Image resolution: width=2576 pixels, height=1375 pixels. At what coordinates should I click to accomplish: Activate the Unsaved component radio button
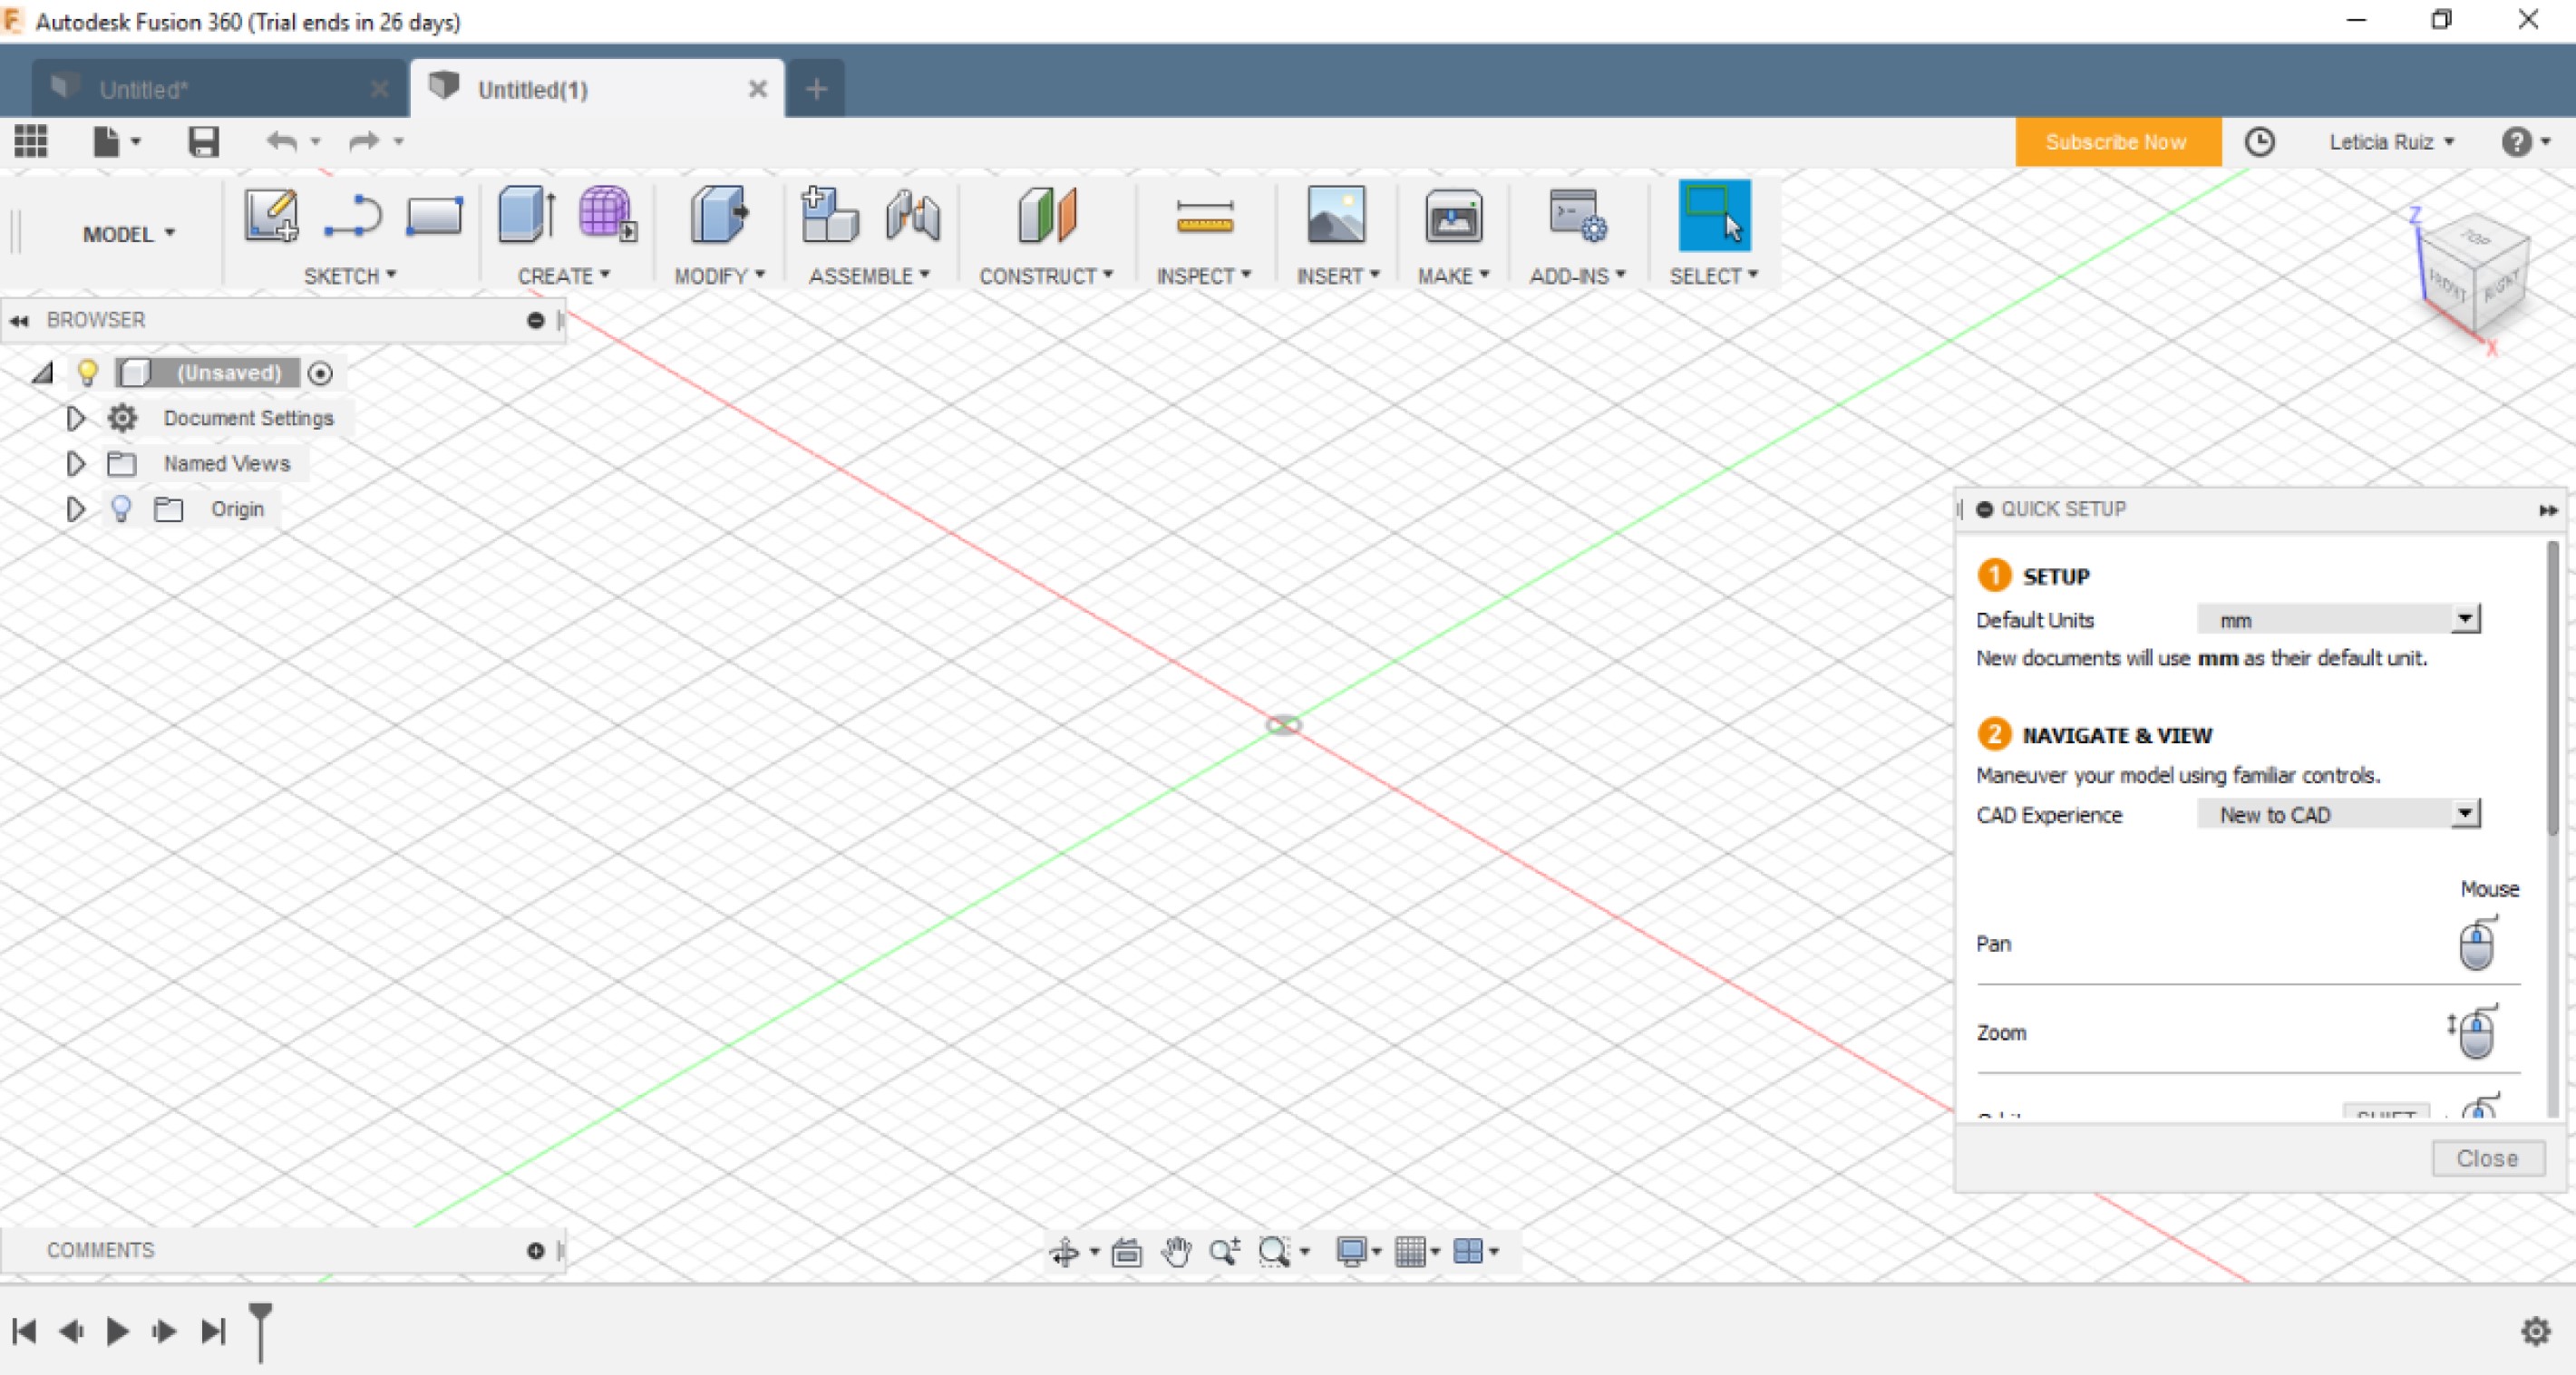pos(320,373)
